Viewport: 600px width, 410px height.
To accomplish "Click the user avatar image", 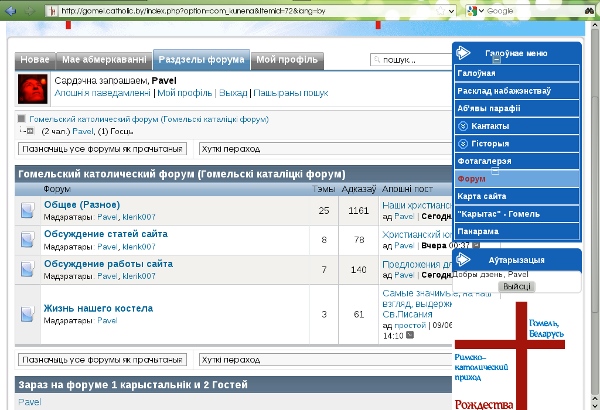I will [x=34, y=91].
